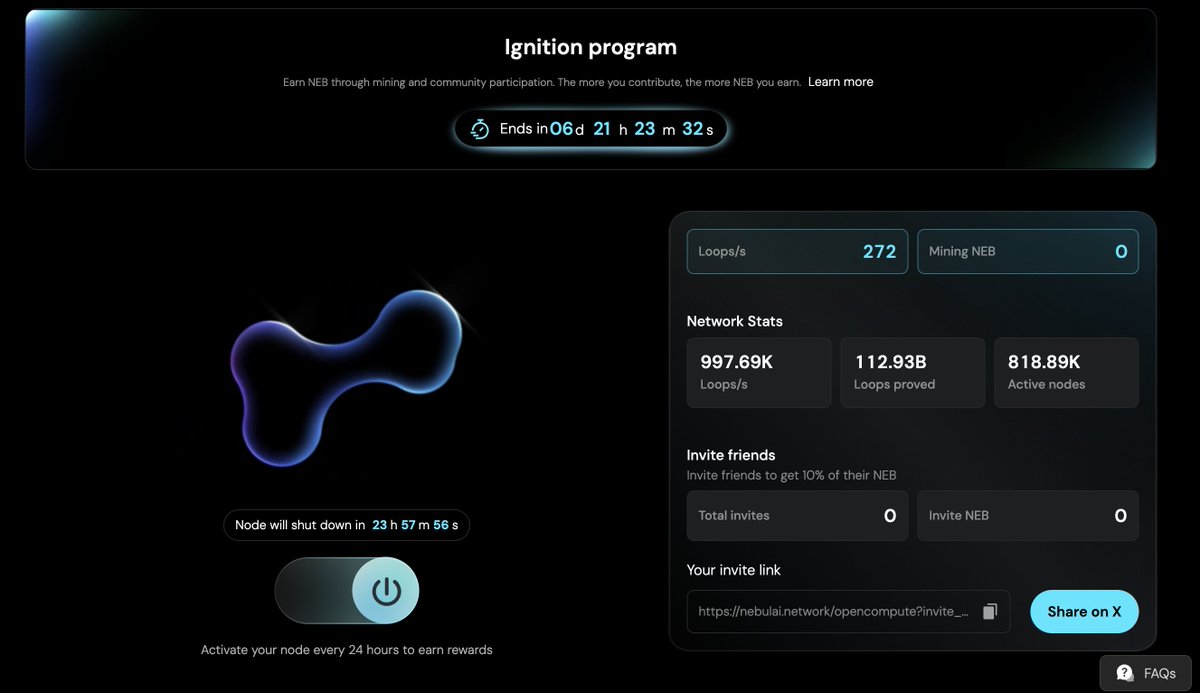The image size is (1200, 693).
Task: Click the Network Stats heading
Action: [735, 321]
